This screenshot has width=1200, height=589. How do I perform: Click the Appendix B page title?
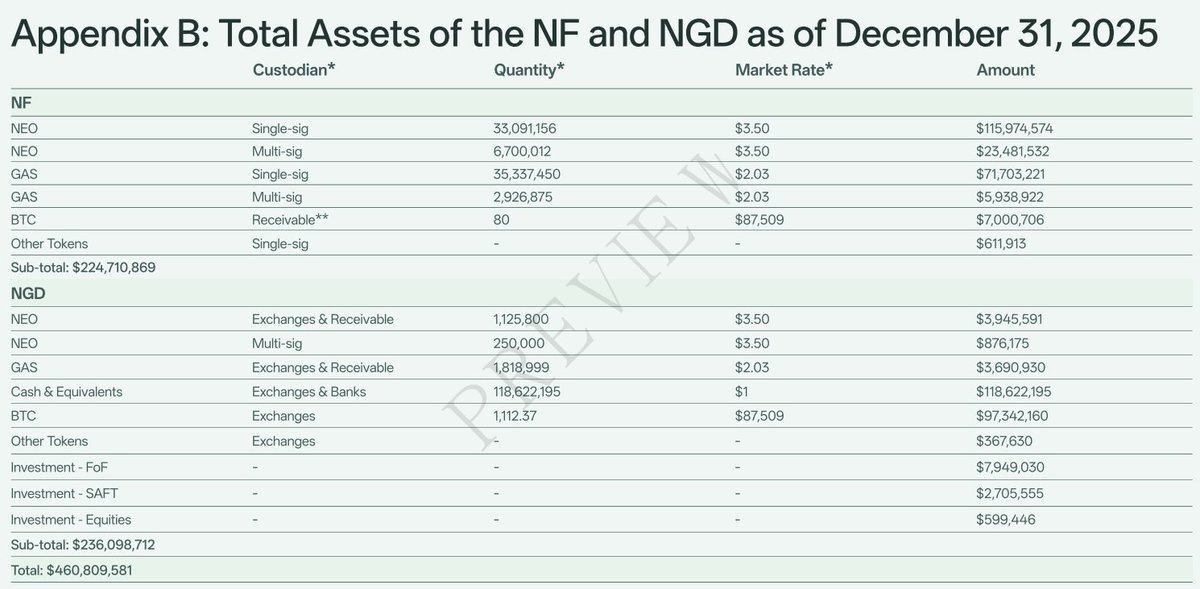tap(584, 32)
